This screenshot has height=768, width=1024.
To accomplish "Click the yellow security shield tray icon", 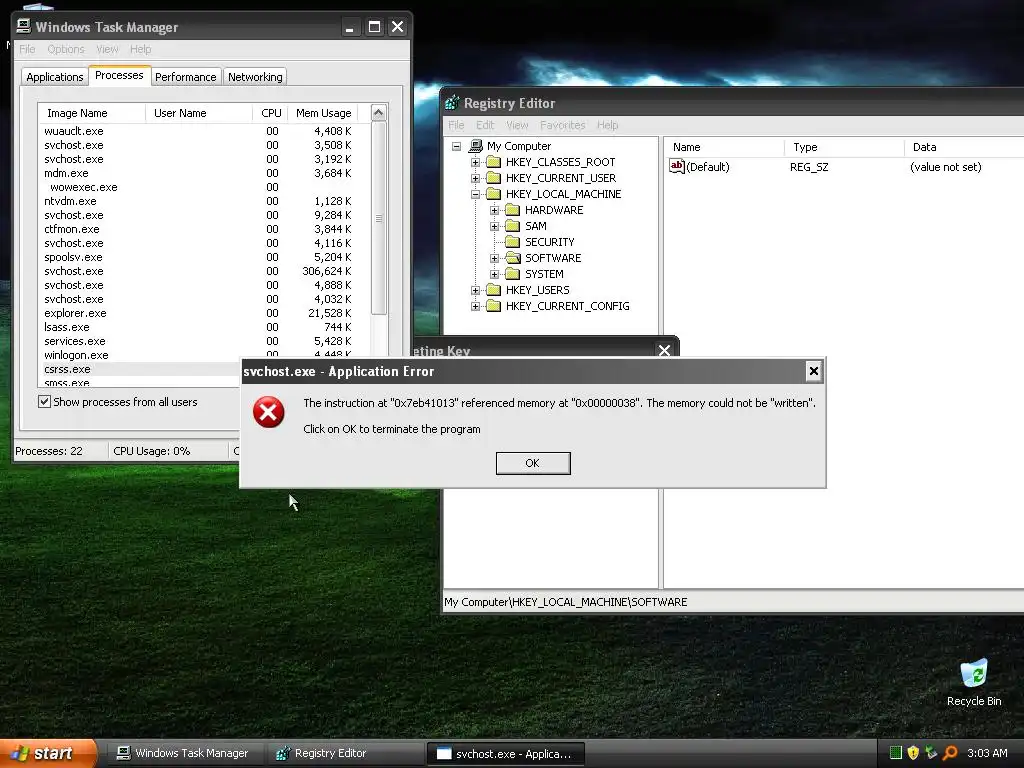I will pos(913,753).
